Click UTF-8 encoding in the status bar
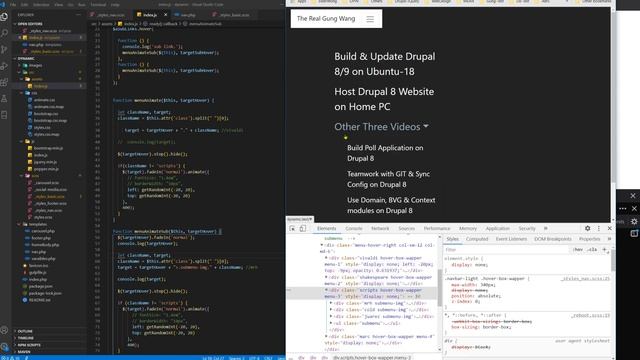 point(254,358)
